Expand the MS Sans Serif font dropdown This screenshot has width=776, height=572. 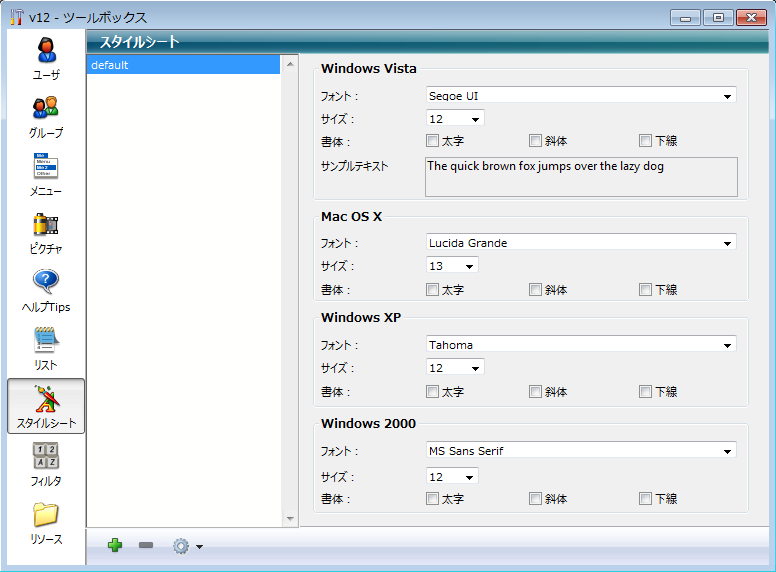(x=581, y=451)
